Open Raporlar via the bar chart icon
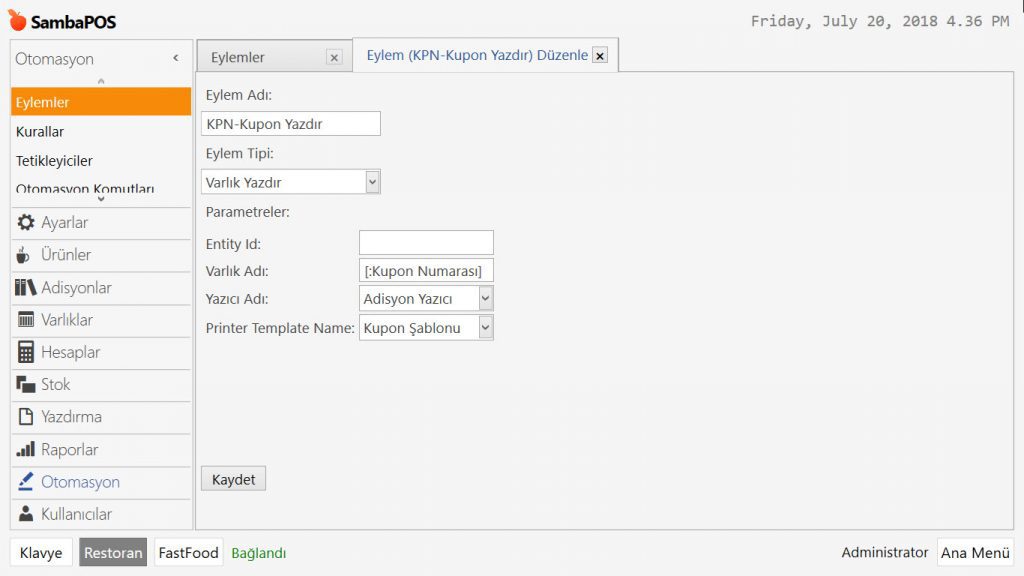This screenshot has width=1024, height=576. coord(26,450)
